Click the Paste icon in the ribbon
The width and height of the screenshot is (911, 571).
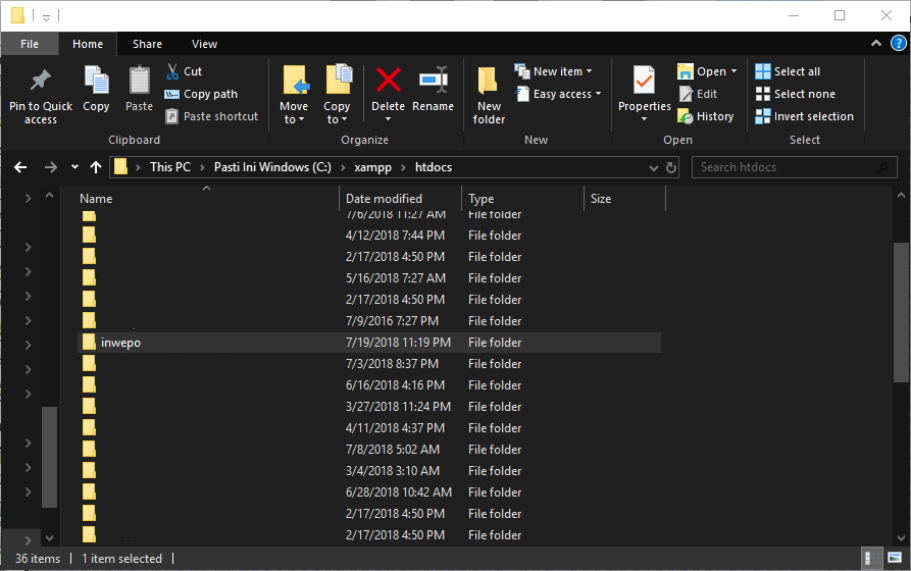coord(139,82)
